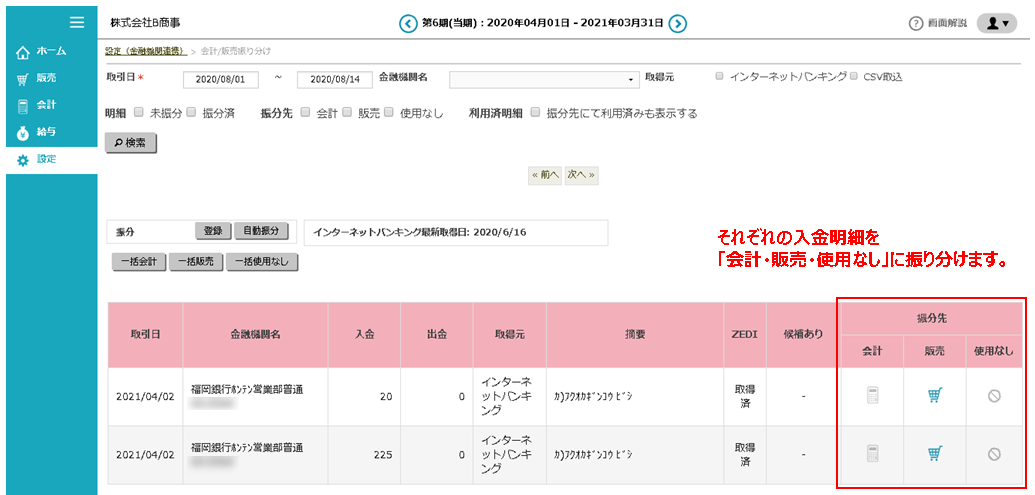1035x495 pixels.
Task: Enable the インターネットバンキング checkbox
Action: 720,76
